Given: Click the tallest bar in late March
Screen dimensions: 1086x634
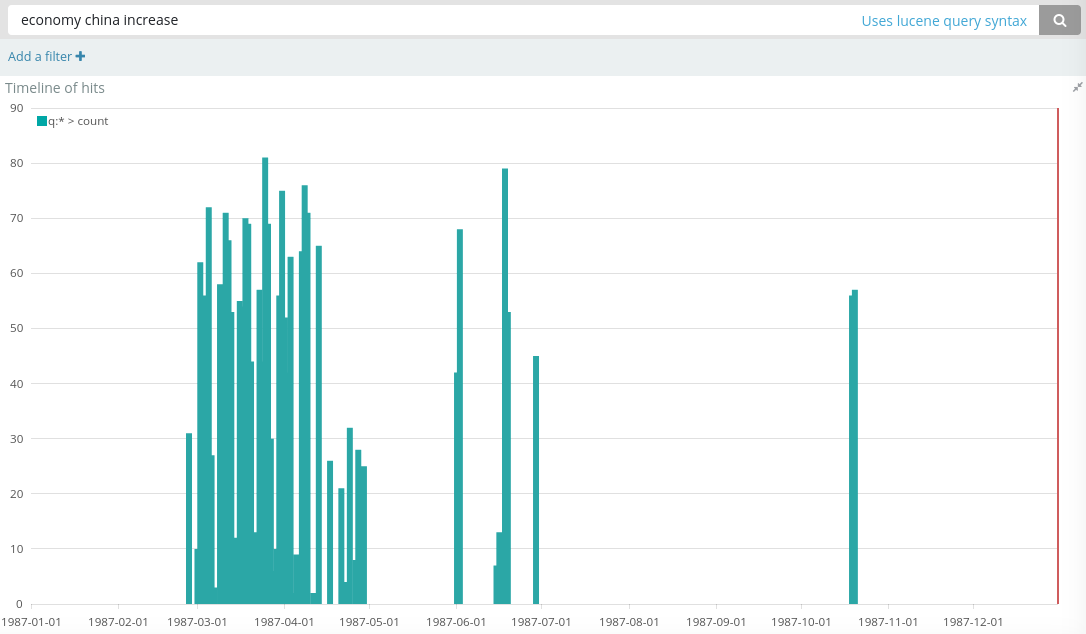Looking at the screenshot, I should pyautogui.click(x=265, y=380).
